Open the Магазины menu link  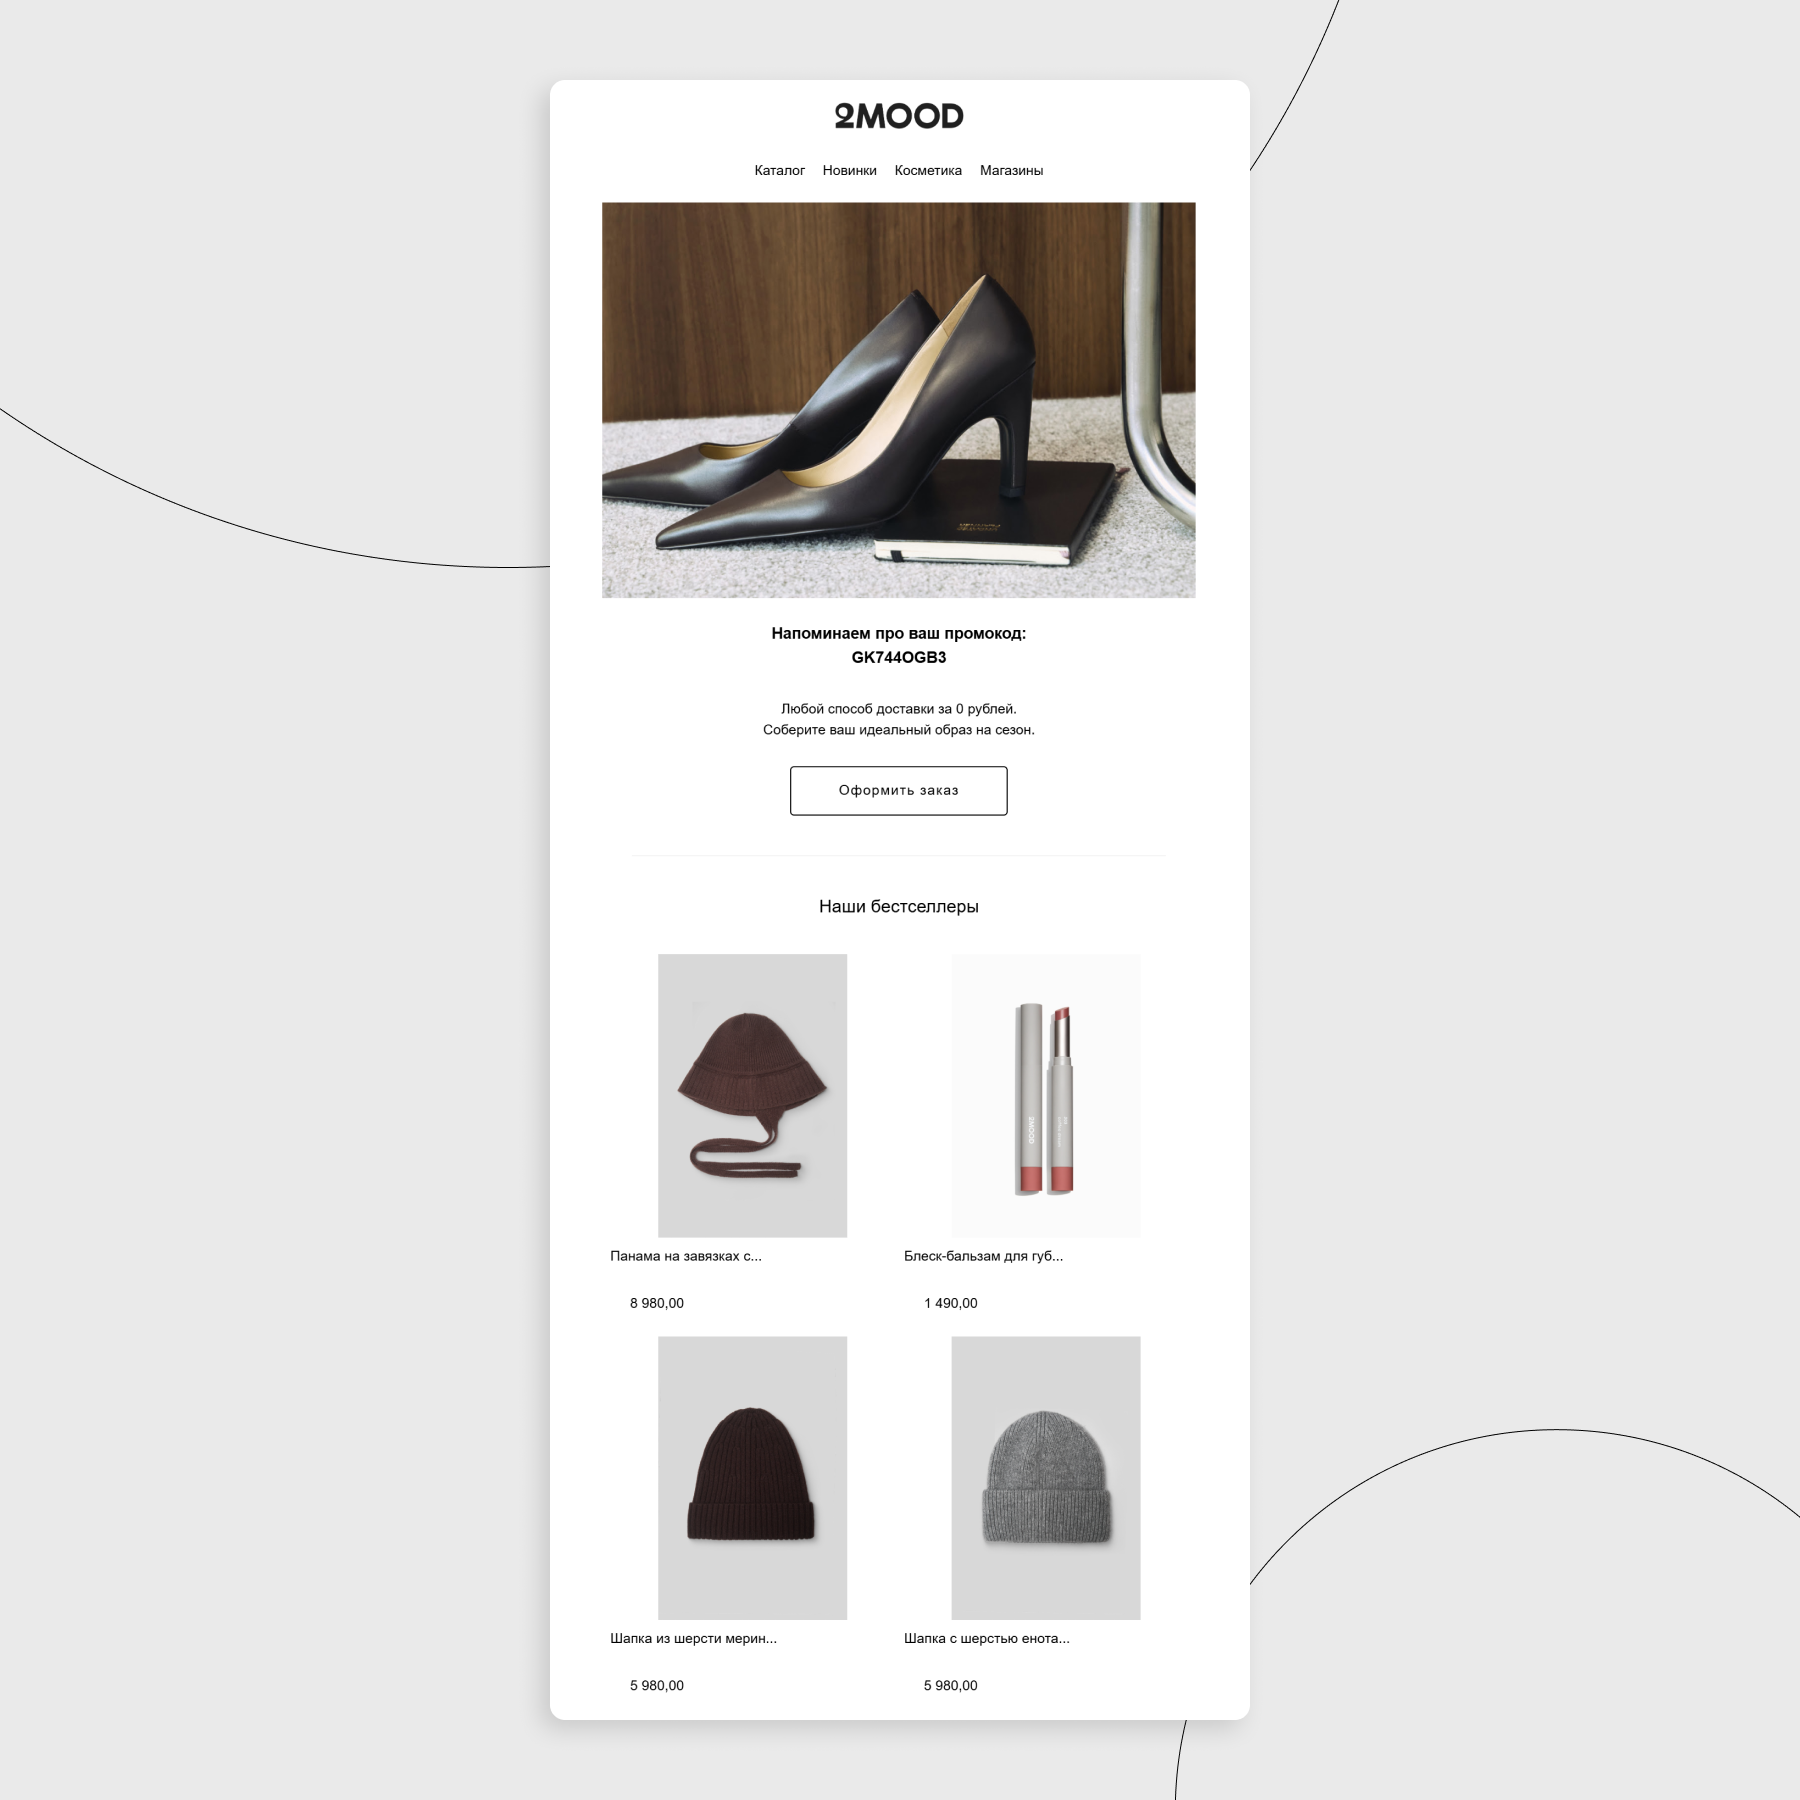pos(1011,170)
